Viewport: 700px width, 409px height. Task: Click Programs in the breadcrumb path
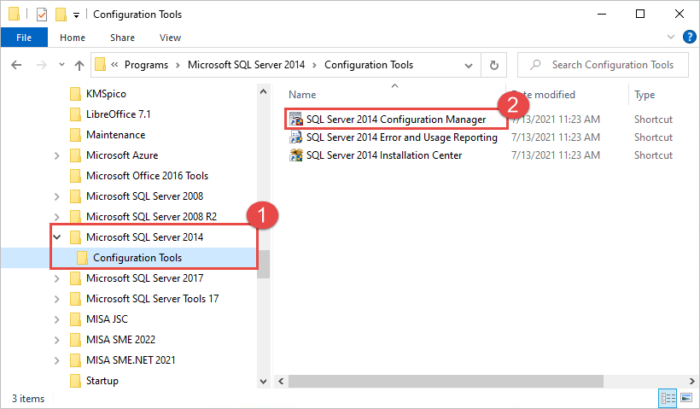[x=153, y=65]
